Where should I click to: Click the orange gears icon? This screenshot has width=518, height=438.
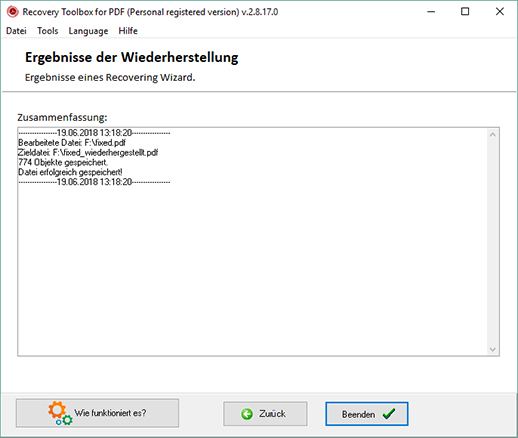pos(60,413)
